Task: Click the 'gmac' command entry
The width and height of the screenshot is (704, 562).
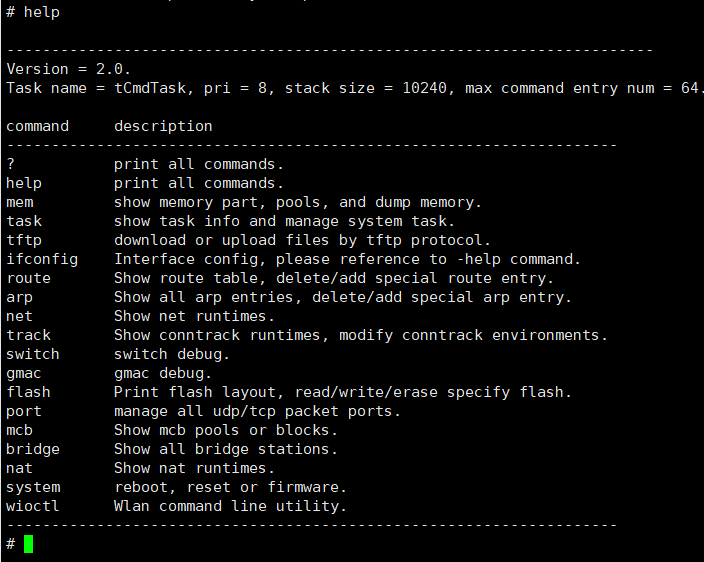Action: point(24,373)
